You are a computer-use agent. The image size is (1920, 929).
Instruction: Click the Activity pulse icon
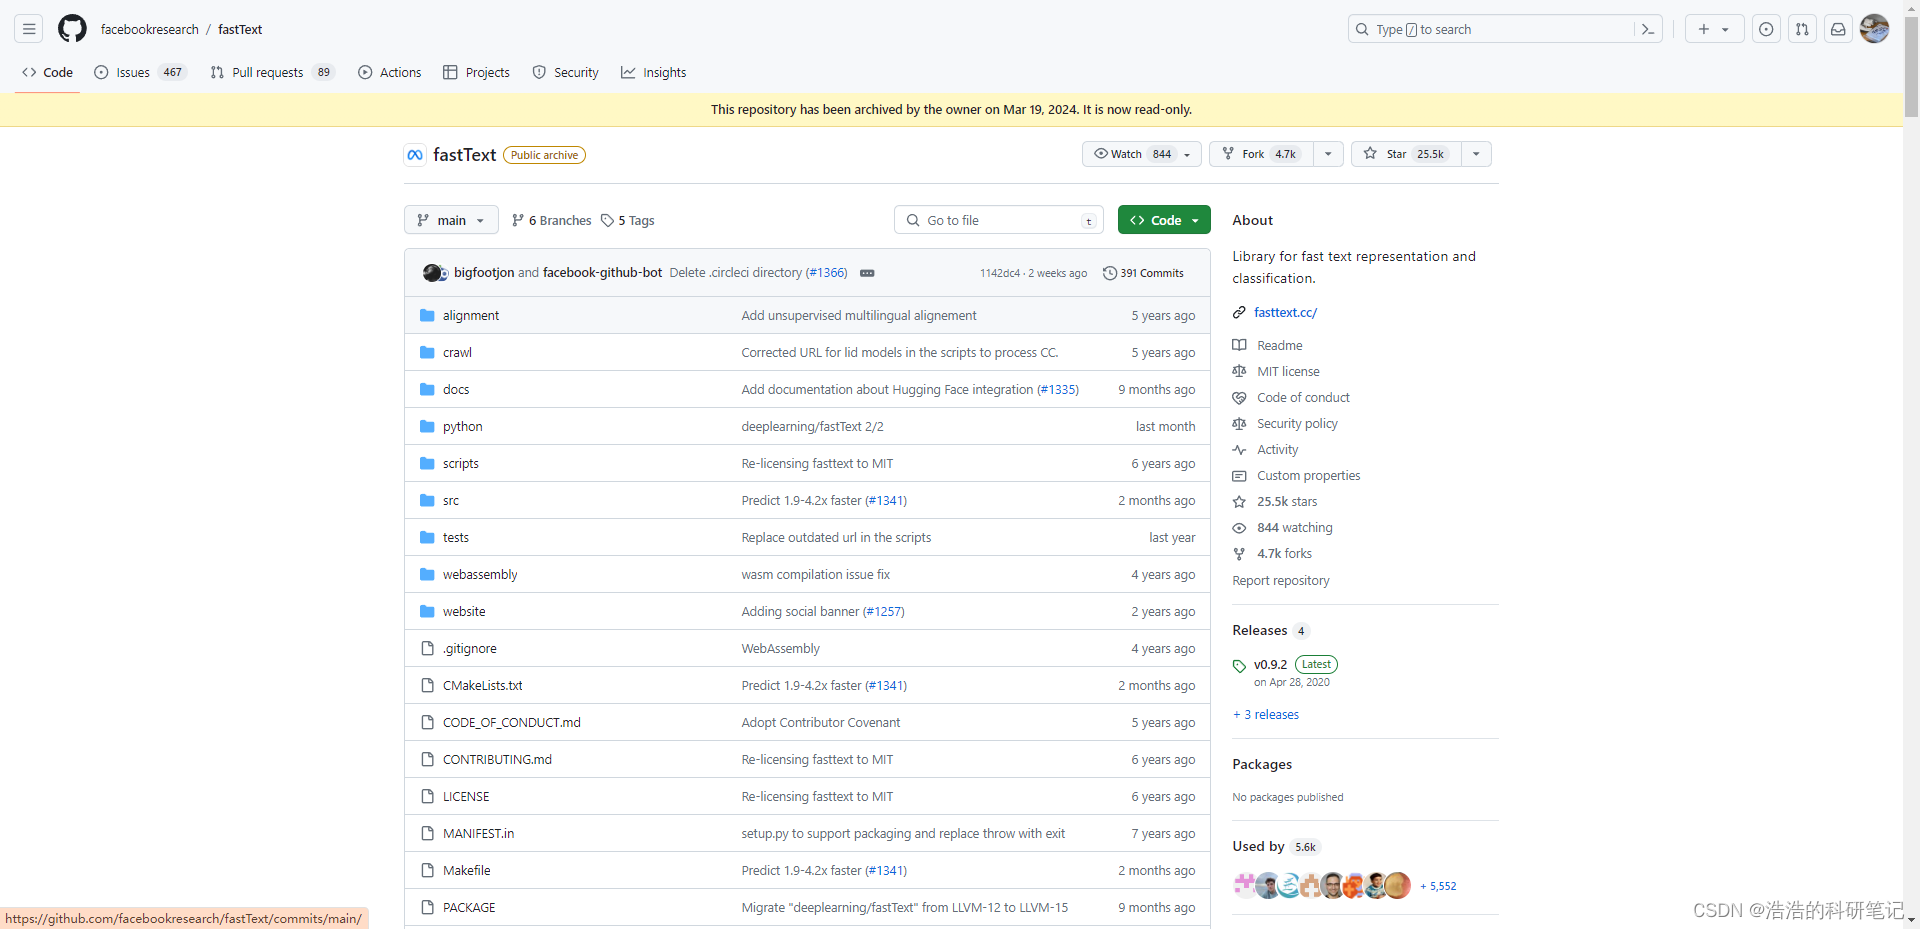point(1239,450)
